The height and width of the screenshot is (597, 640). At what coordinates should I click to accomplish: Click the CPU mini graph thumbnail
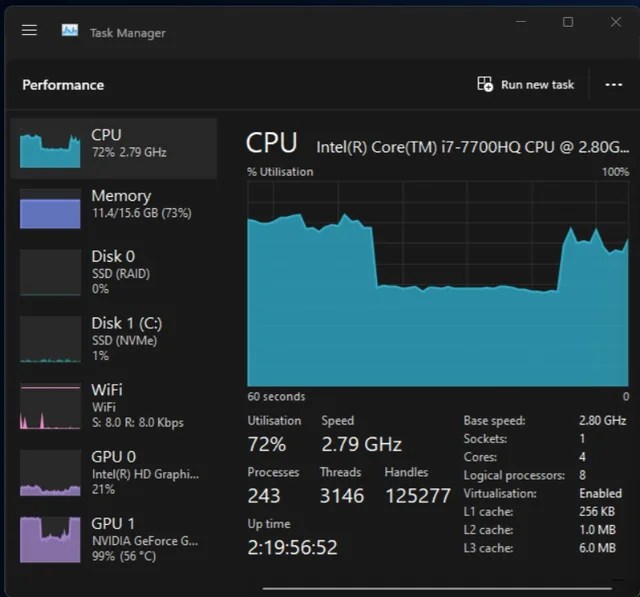pyautogui.click(x=50, y=149)
